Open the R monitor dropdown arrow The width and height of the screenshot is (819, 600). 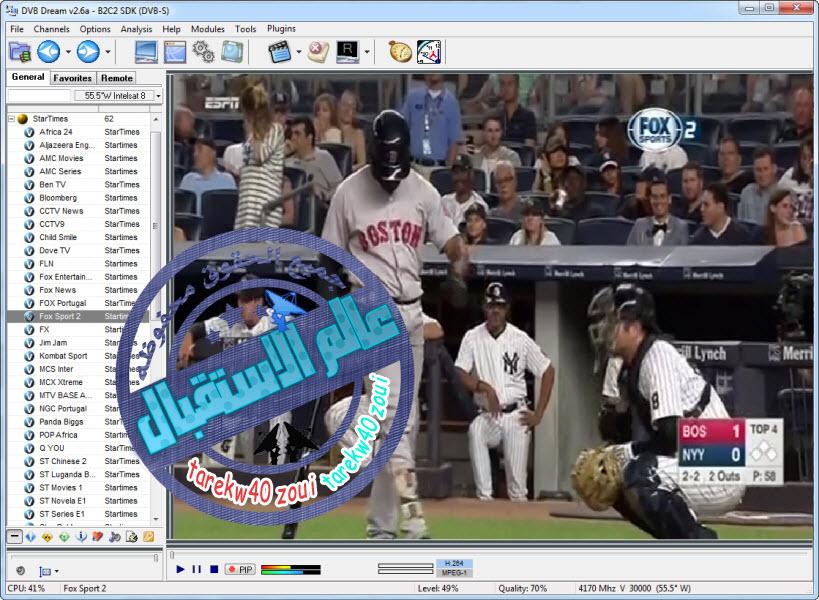pos(367,52)
